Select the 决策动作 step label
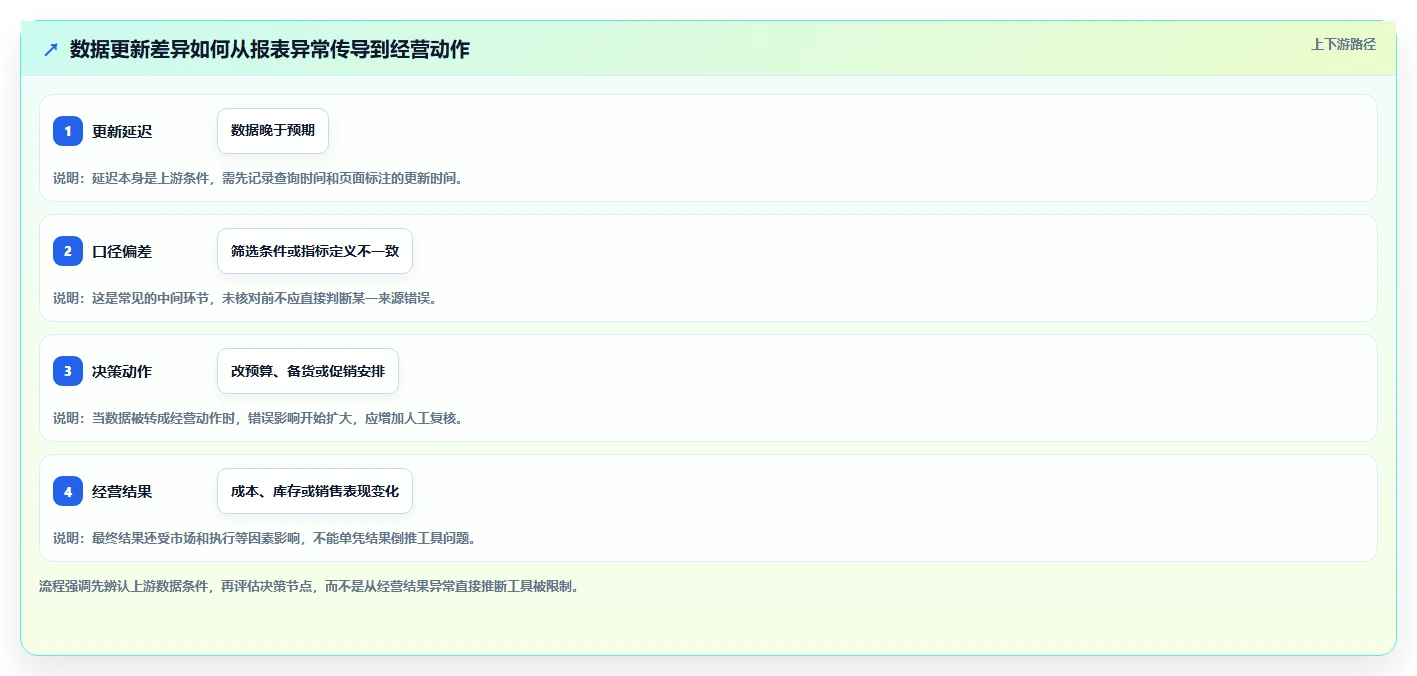 [x=122, y=371]
